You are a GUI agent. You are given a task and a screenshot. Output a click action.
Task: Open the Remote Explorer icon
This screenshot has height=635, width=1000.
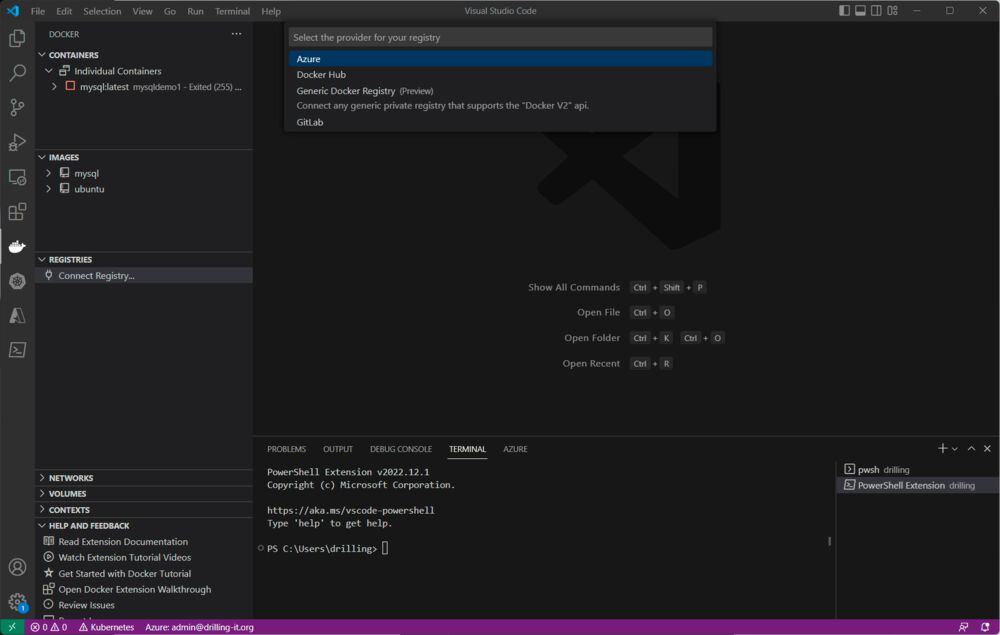coord(16,177)
